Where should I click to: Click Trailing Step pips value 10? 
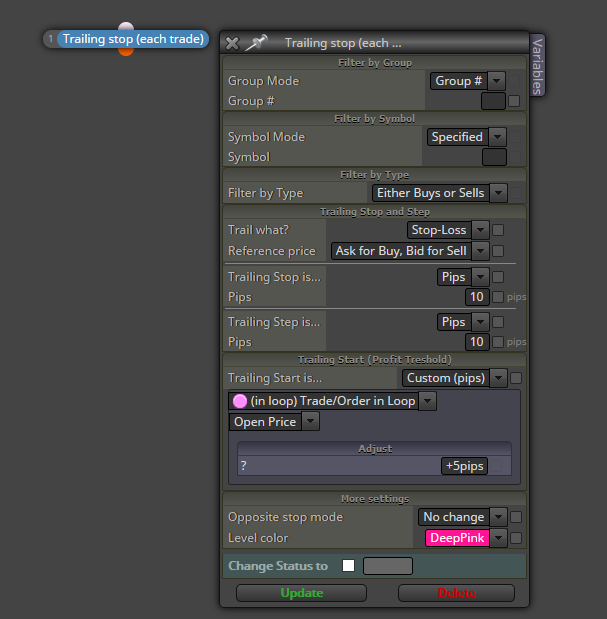pos(477,342)
